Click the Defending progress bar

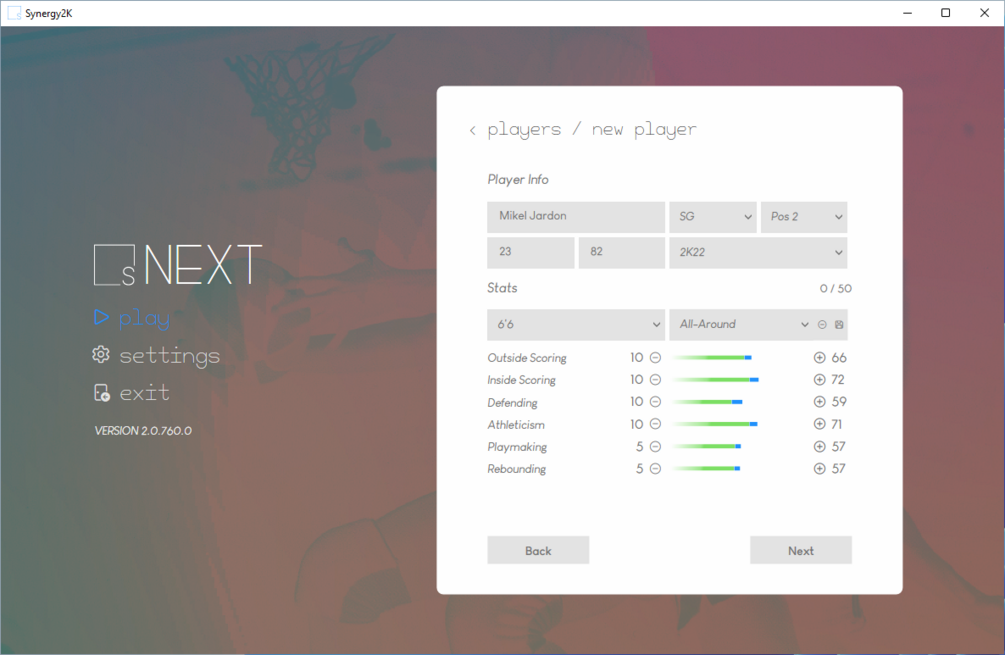coord(708,402)
